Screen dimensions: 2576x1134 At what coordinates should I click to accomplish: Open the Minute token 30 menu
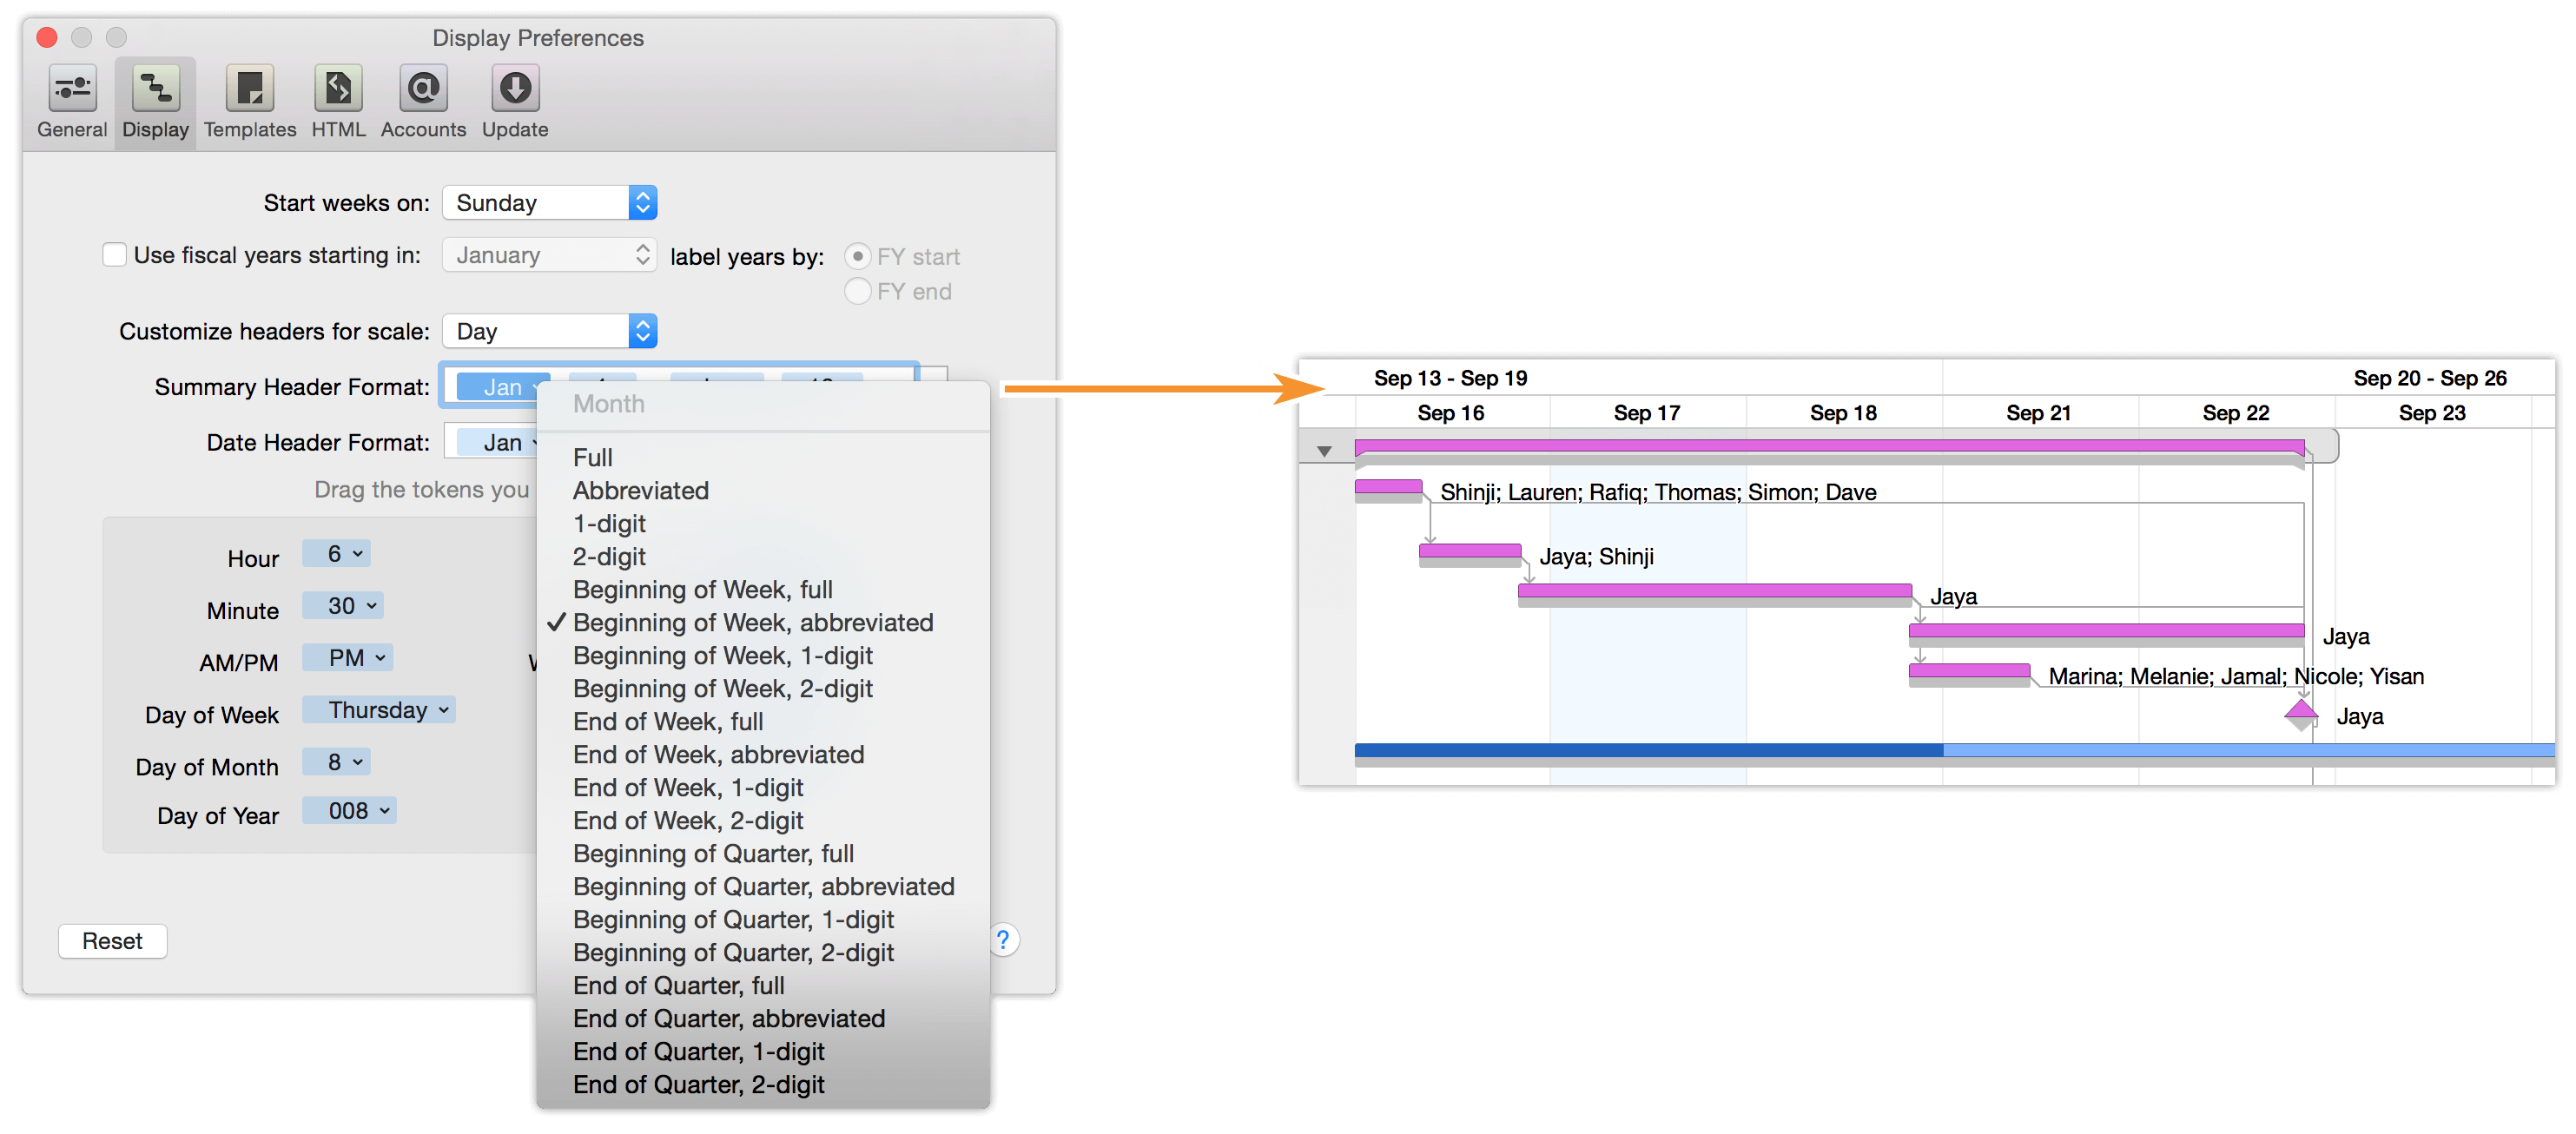coord(343,606)
